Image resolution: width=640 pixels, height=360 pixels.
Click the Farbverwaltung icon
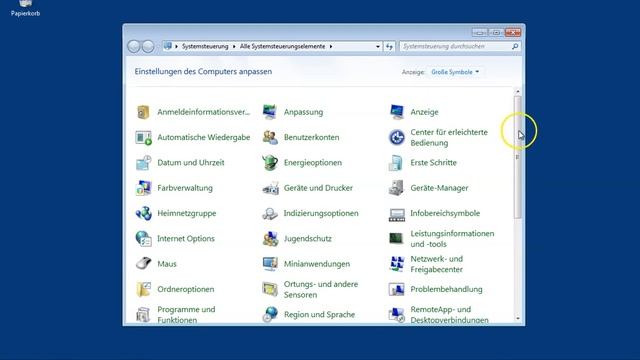143,188
